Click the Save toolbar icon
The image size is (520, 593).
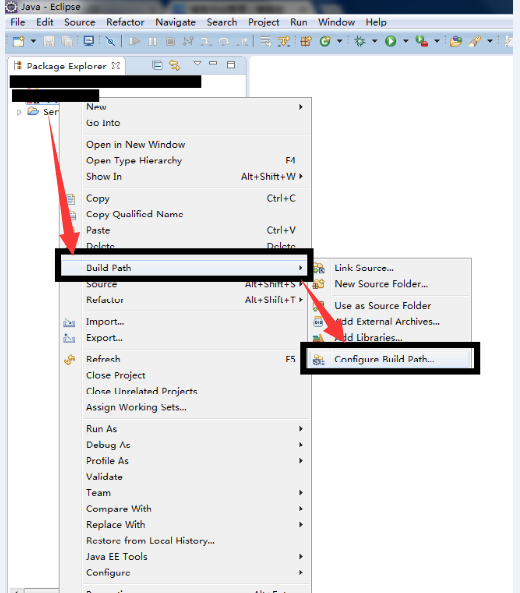[49, 41]
